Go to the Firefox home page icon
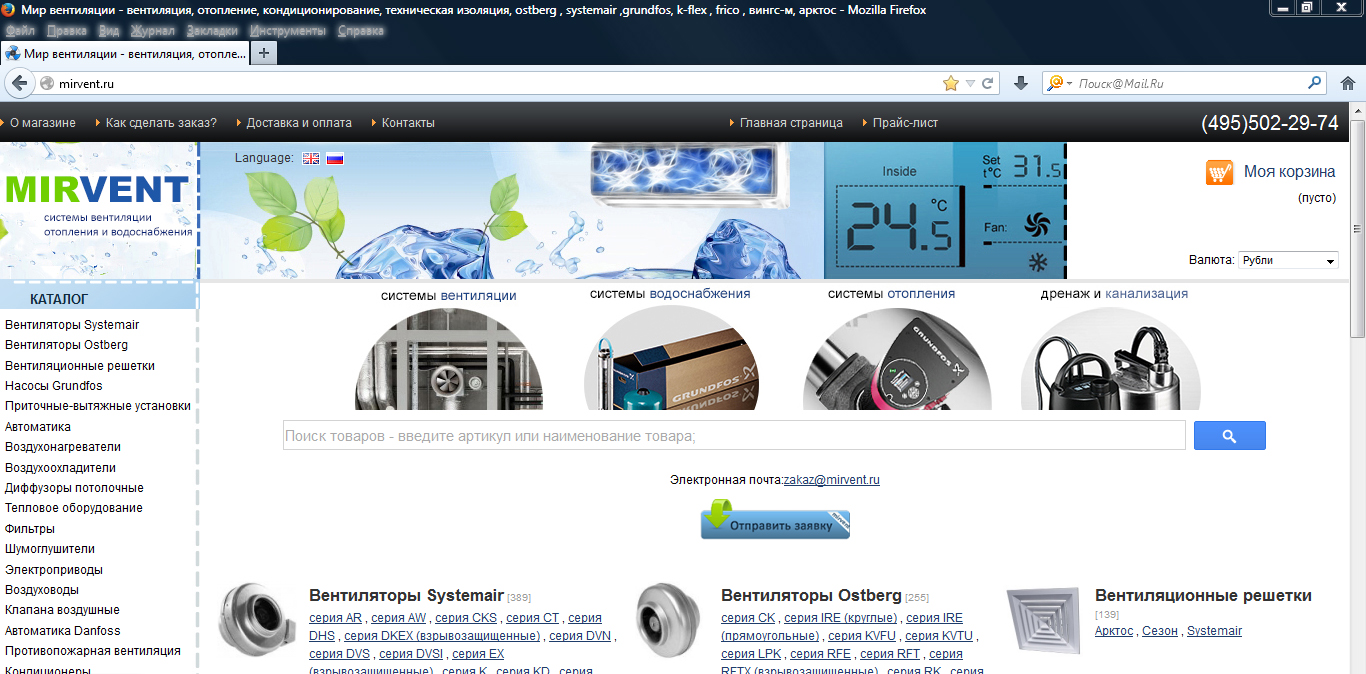This screenshot has width=1366, height=674. (1347, 83)
